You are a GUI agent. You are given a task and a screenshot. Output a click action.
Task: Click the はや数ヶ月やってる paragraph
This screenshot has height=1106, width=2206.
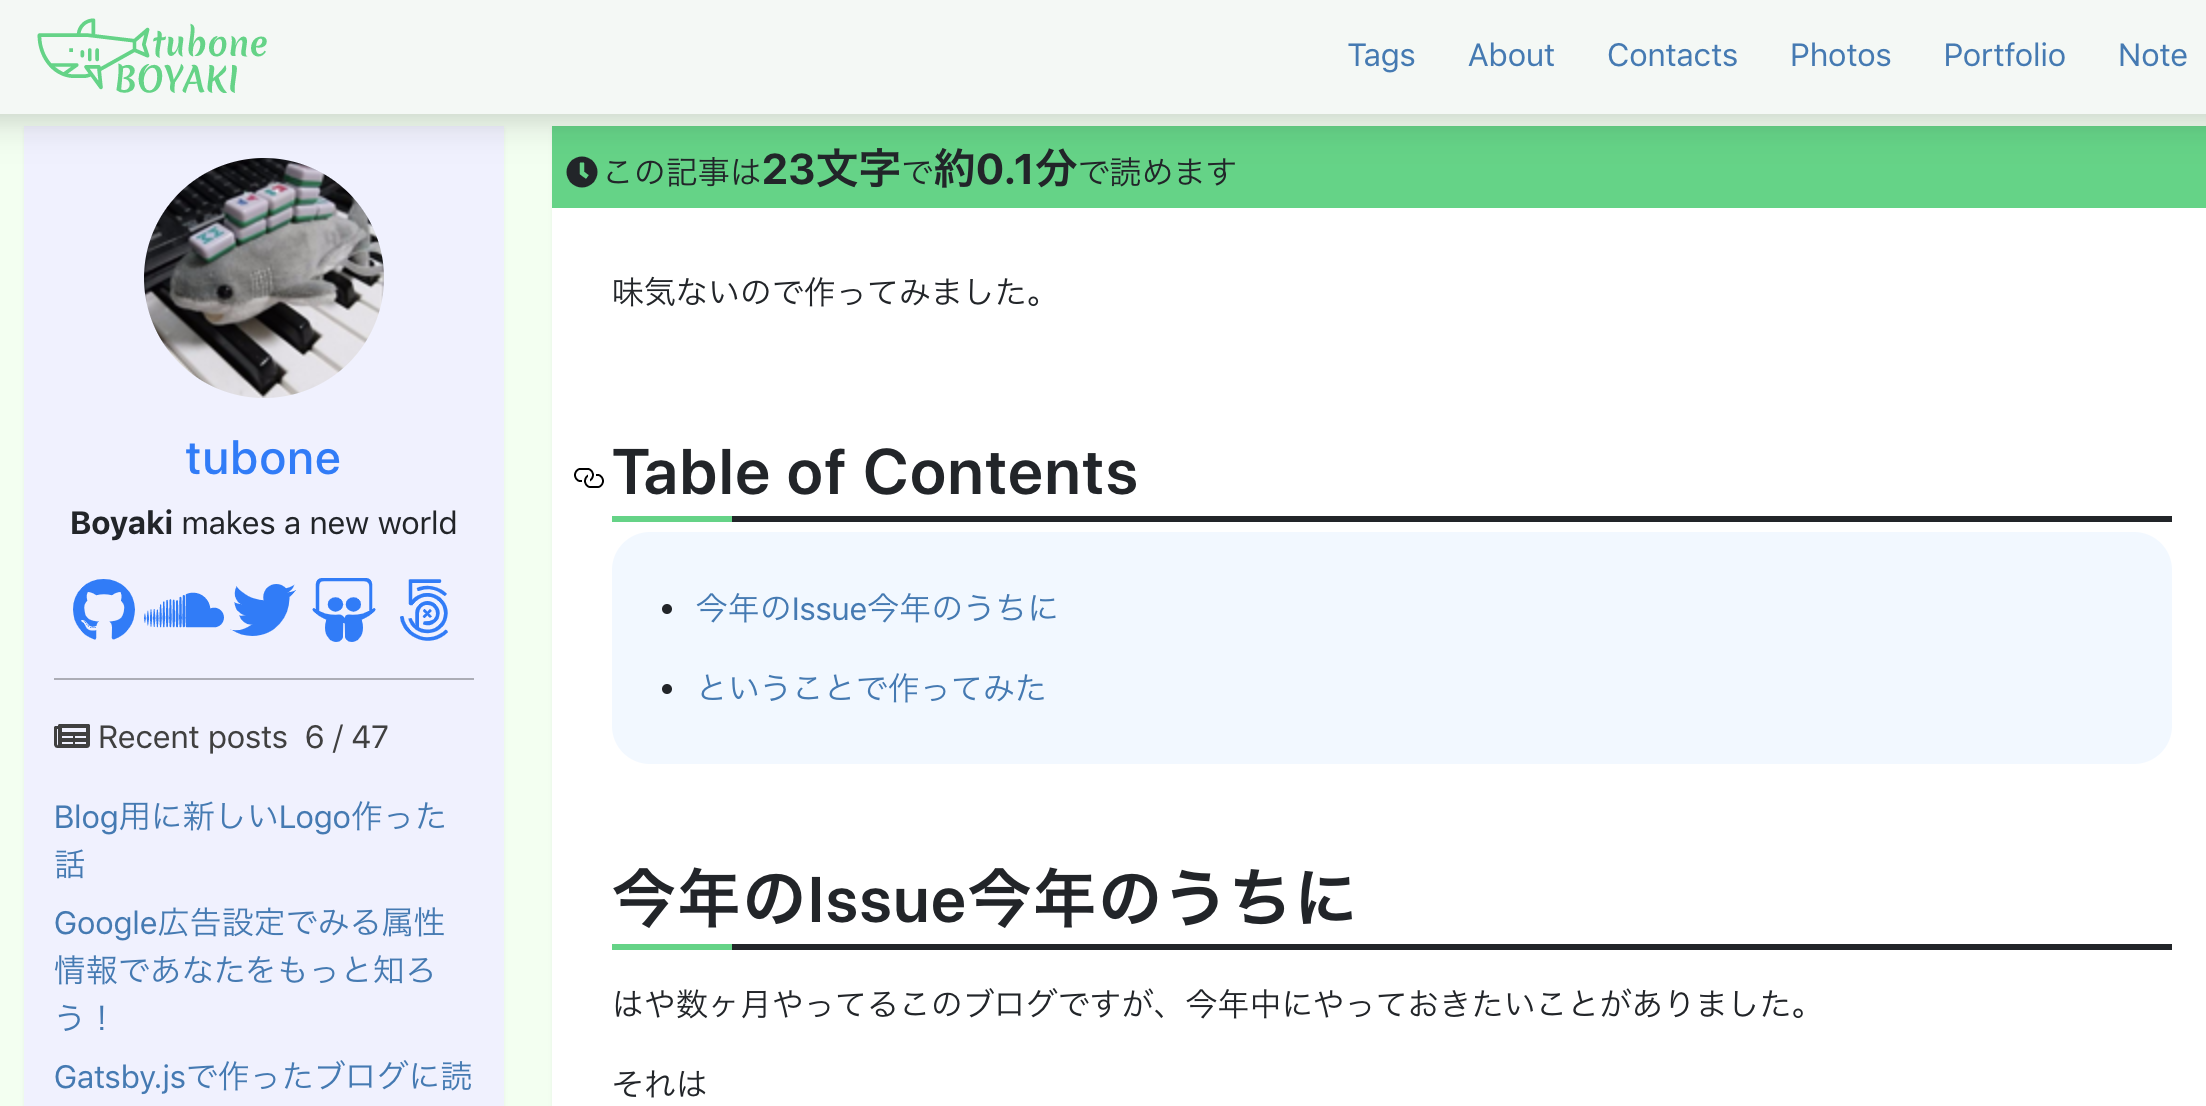coord(1213,1003)
